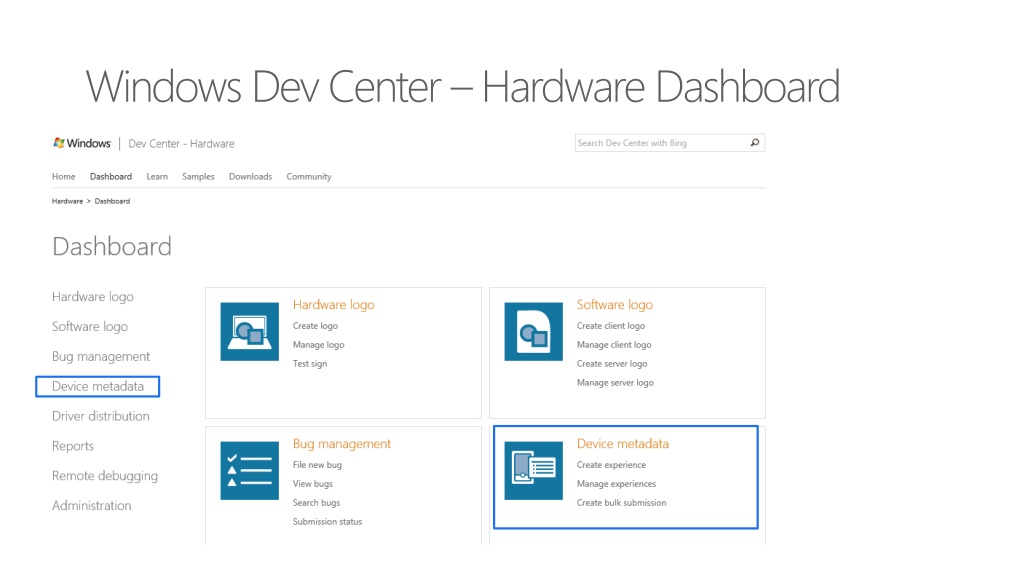Go to Samples in the top navigation
Image resolution: width=1024 pixels, height=576 pixels.
pos(198,176)
